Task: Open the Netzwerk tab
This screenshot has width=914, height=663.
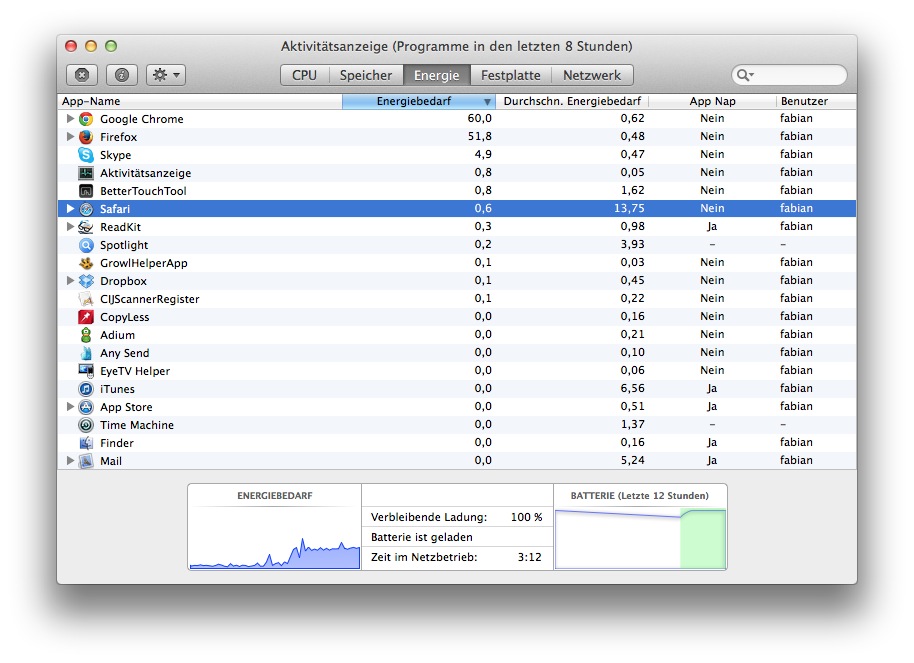Action: pos(592,75)
